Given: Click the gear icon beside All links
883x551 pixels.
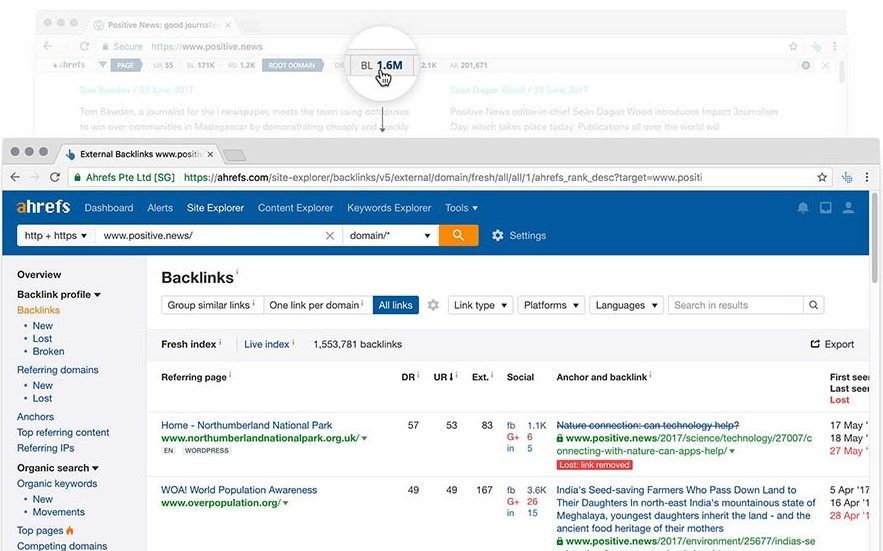Looking at the screenshot, I should pyautogui.click(x=432, y=305).
